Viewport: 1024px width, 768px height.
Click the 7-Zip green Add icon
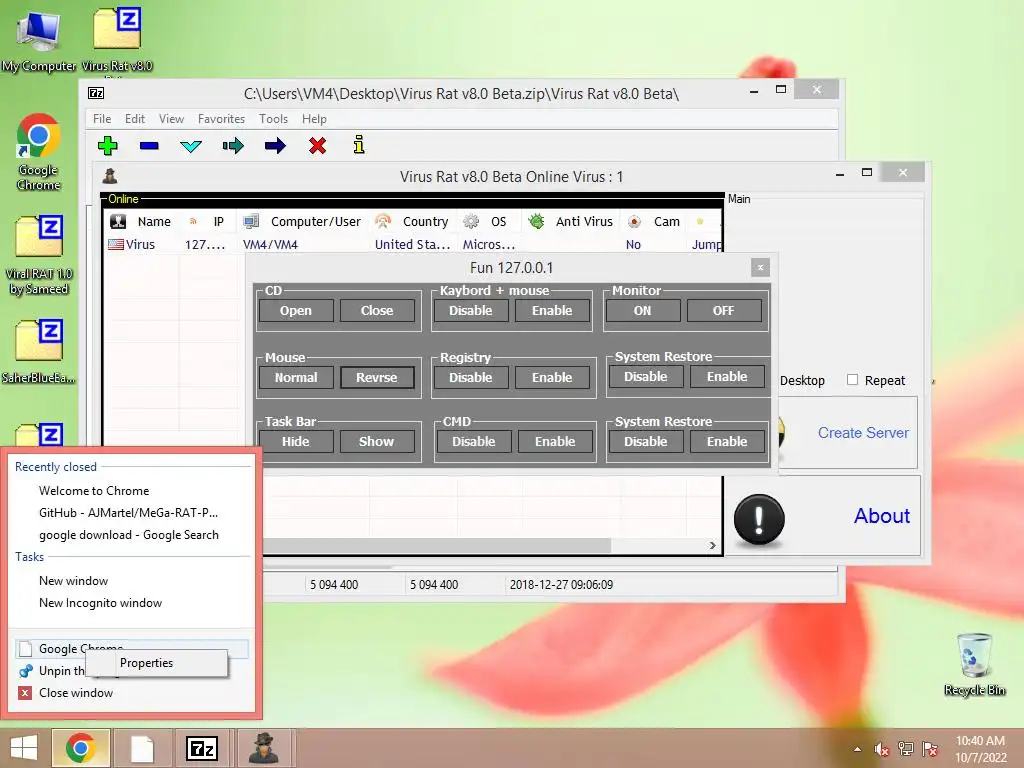108,145
